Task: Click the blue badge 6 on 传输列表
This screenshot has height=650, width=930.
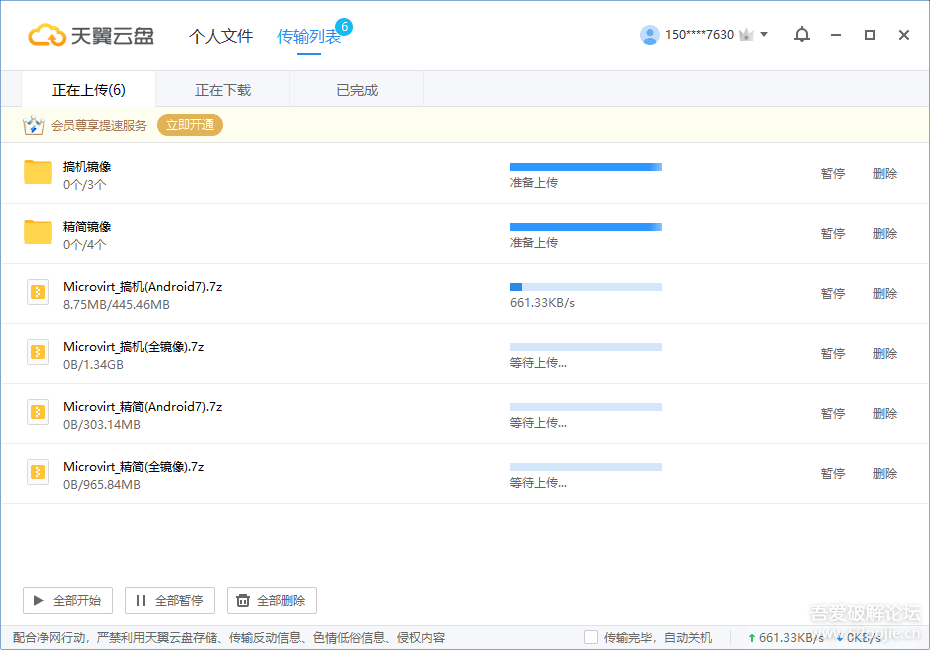Action: [344, 27]
